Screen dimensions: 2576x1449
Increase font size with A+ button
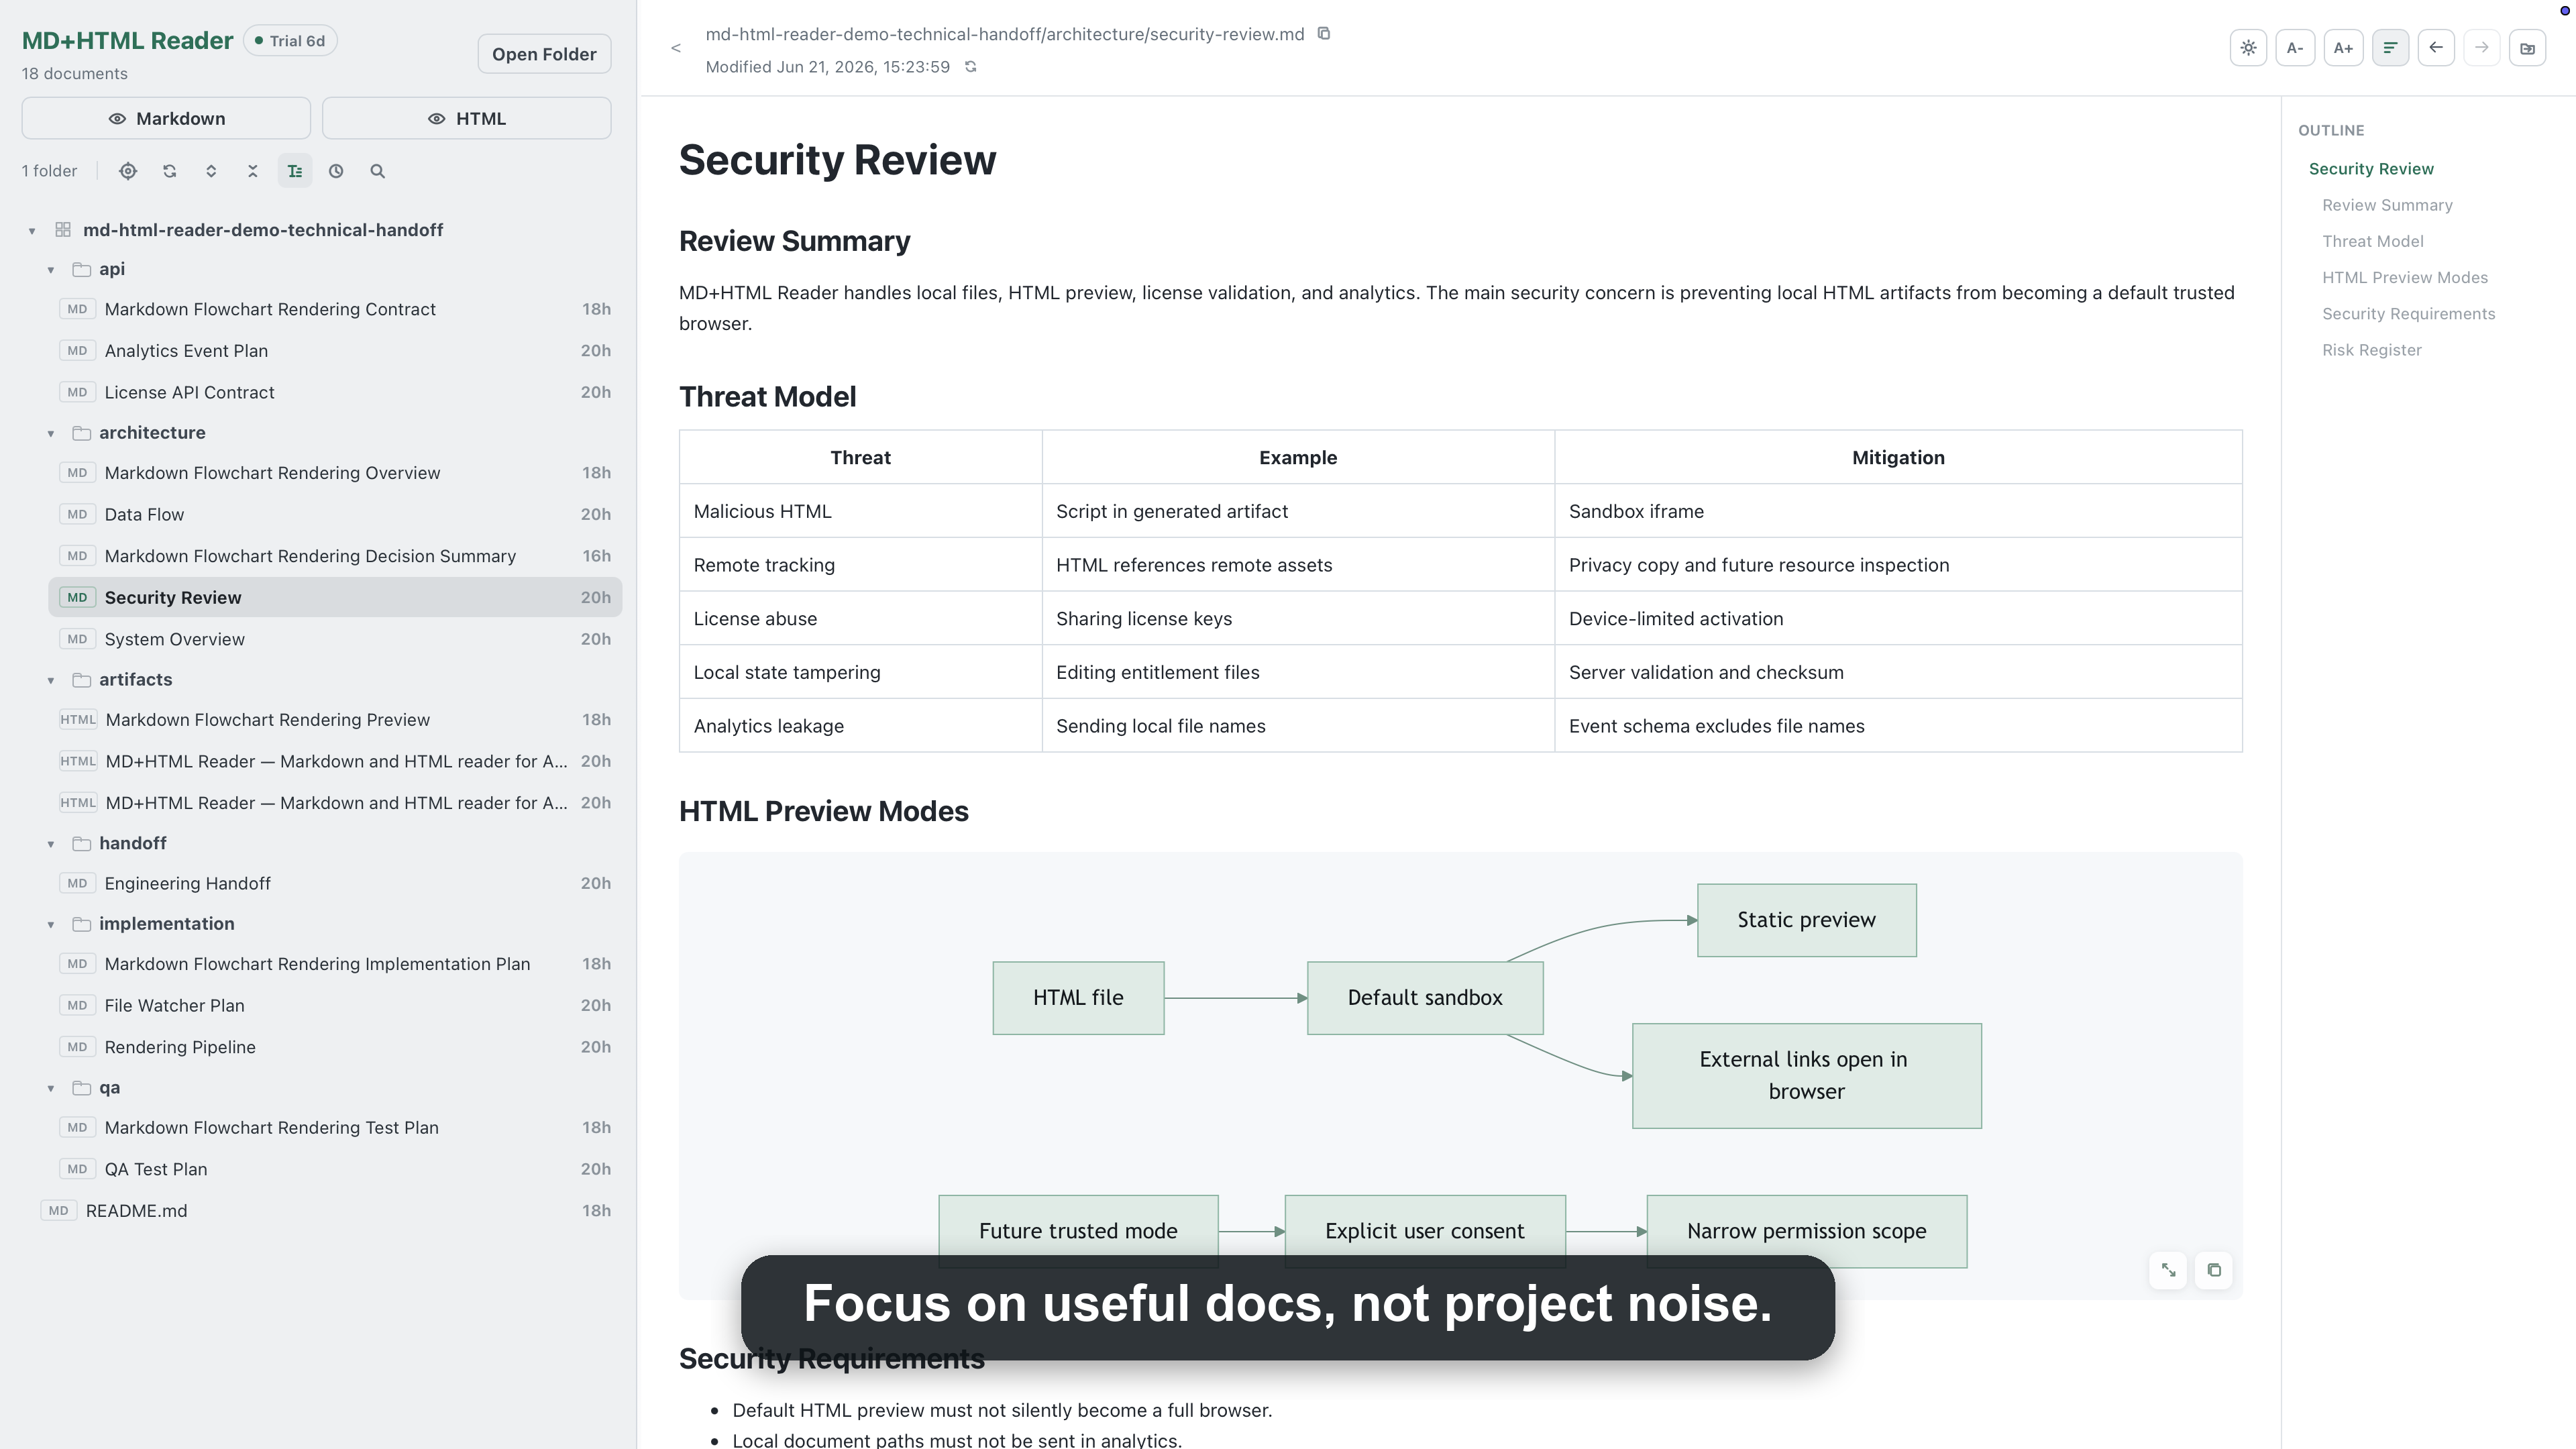(2343, 48)
